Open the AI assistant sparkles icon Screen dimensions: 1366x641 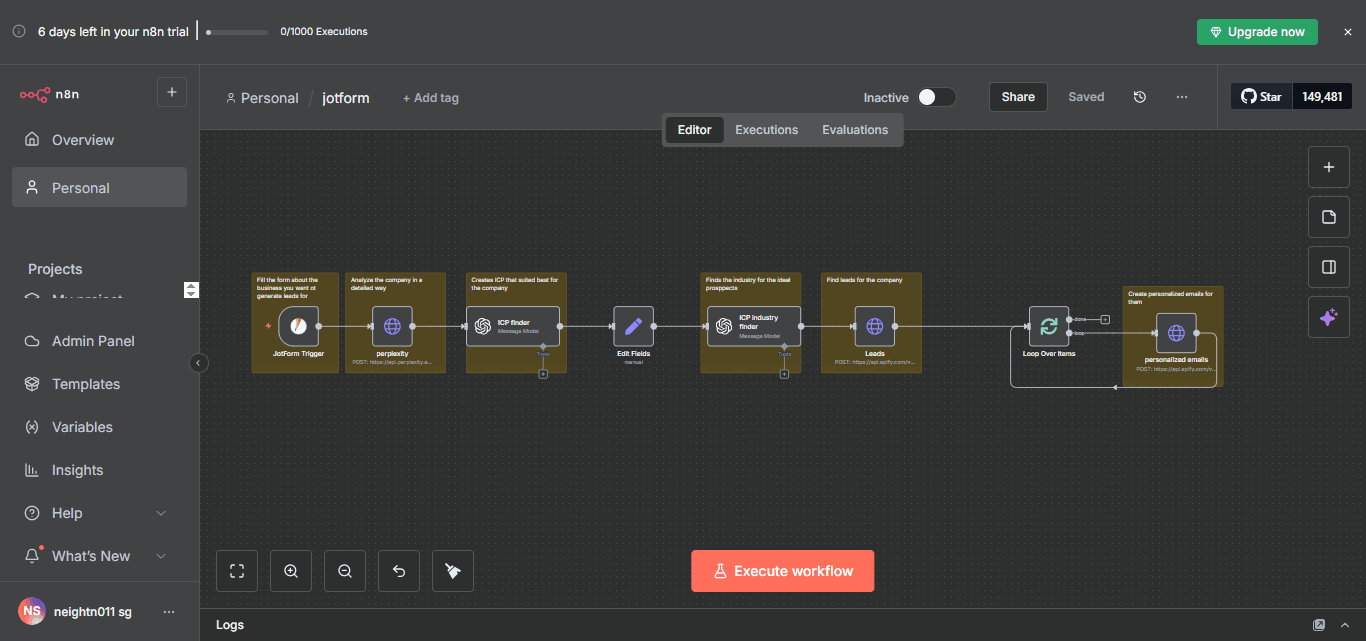1328,317
